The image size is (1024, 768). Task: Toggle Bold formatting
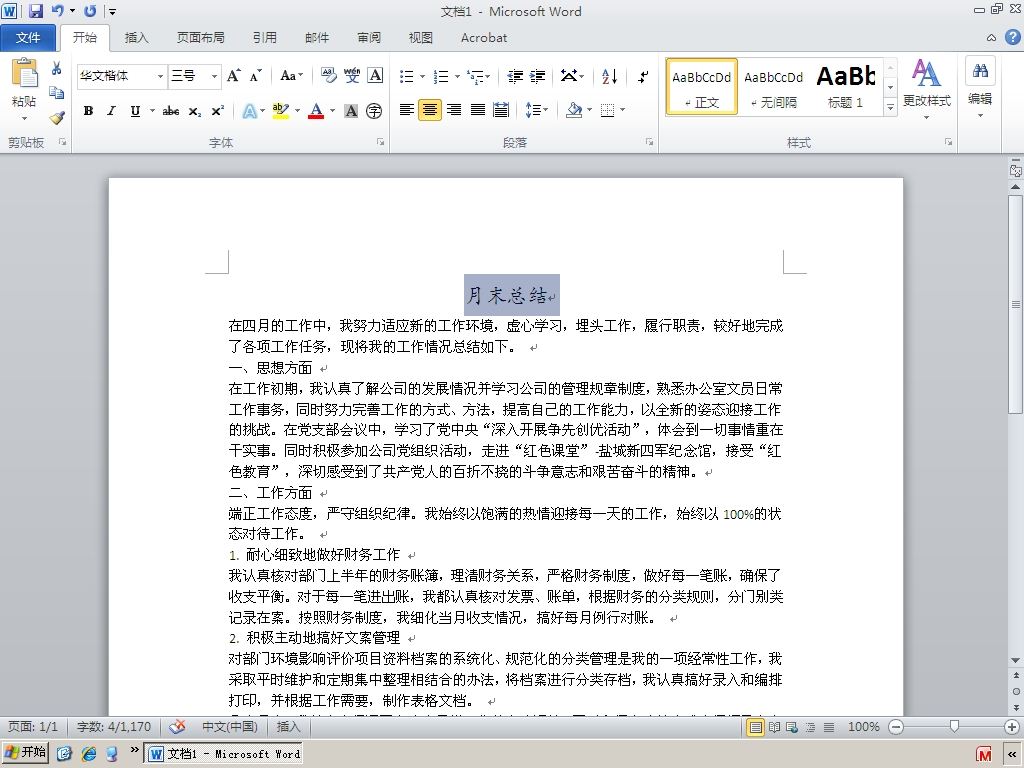[88, 111]
